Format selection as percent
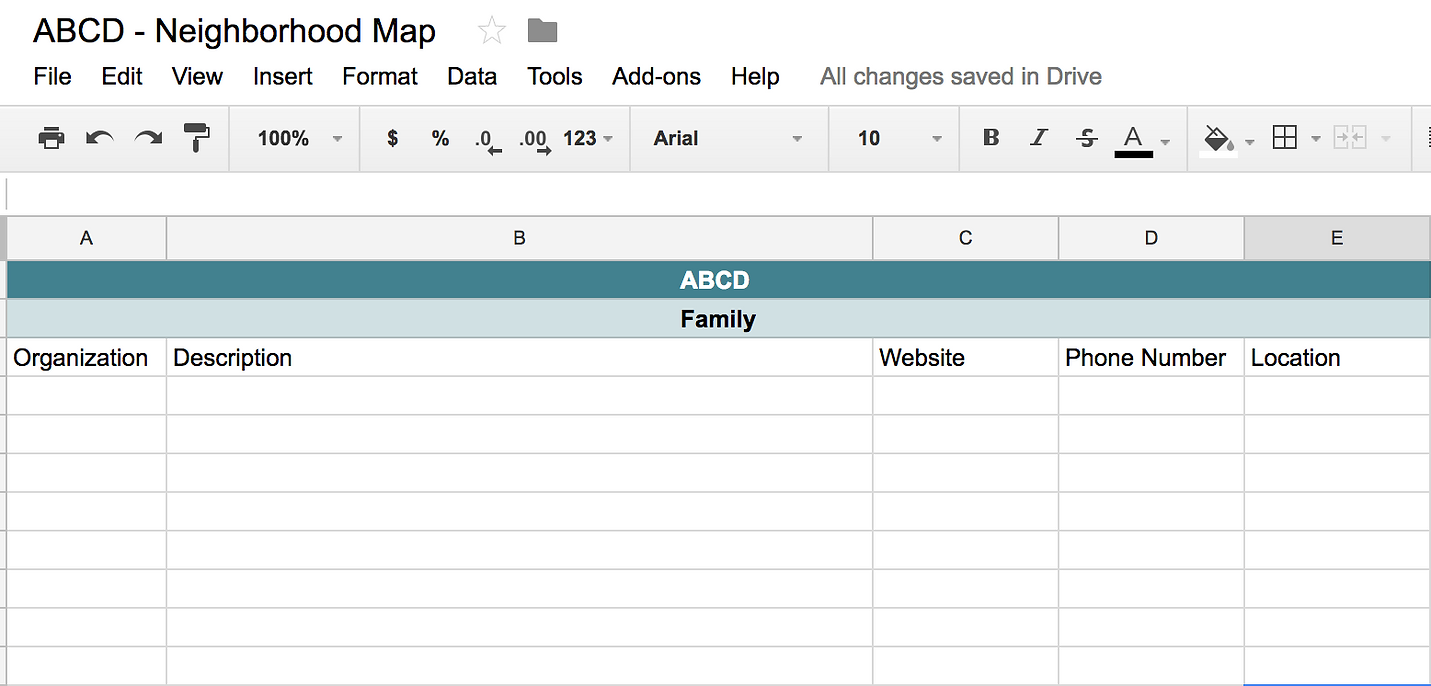Screen dimensions: 1431x686 pos(440,138)
